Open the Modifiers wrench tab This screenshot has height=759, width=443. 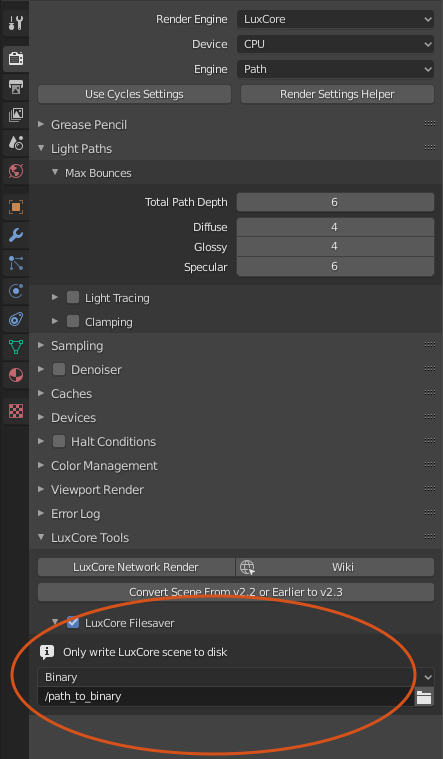pos(15,235)
